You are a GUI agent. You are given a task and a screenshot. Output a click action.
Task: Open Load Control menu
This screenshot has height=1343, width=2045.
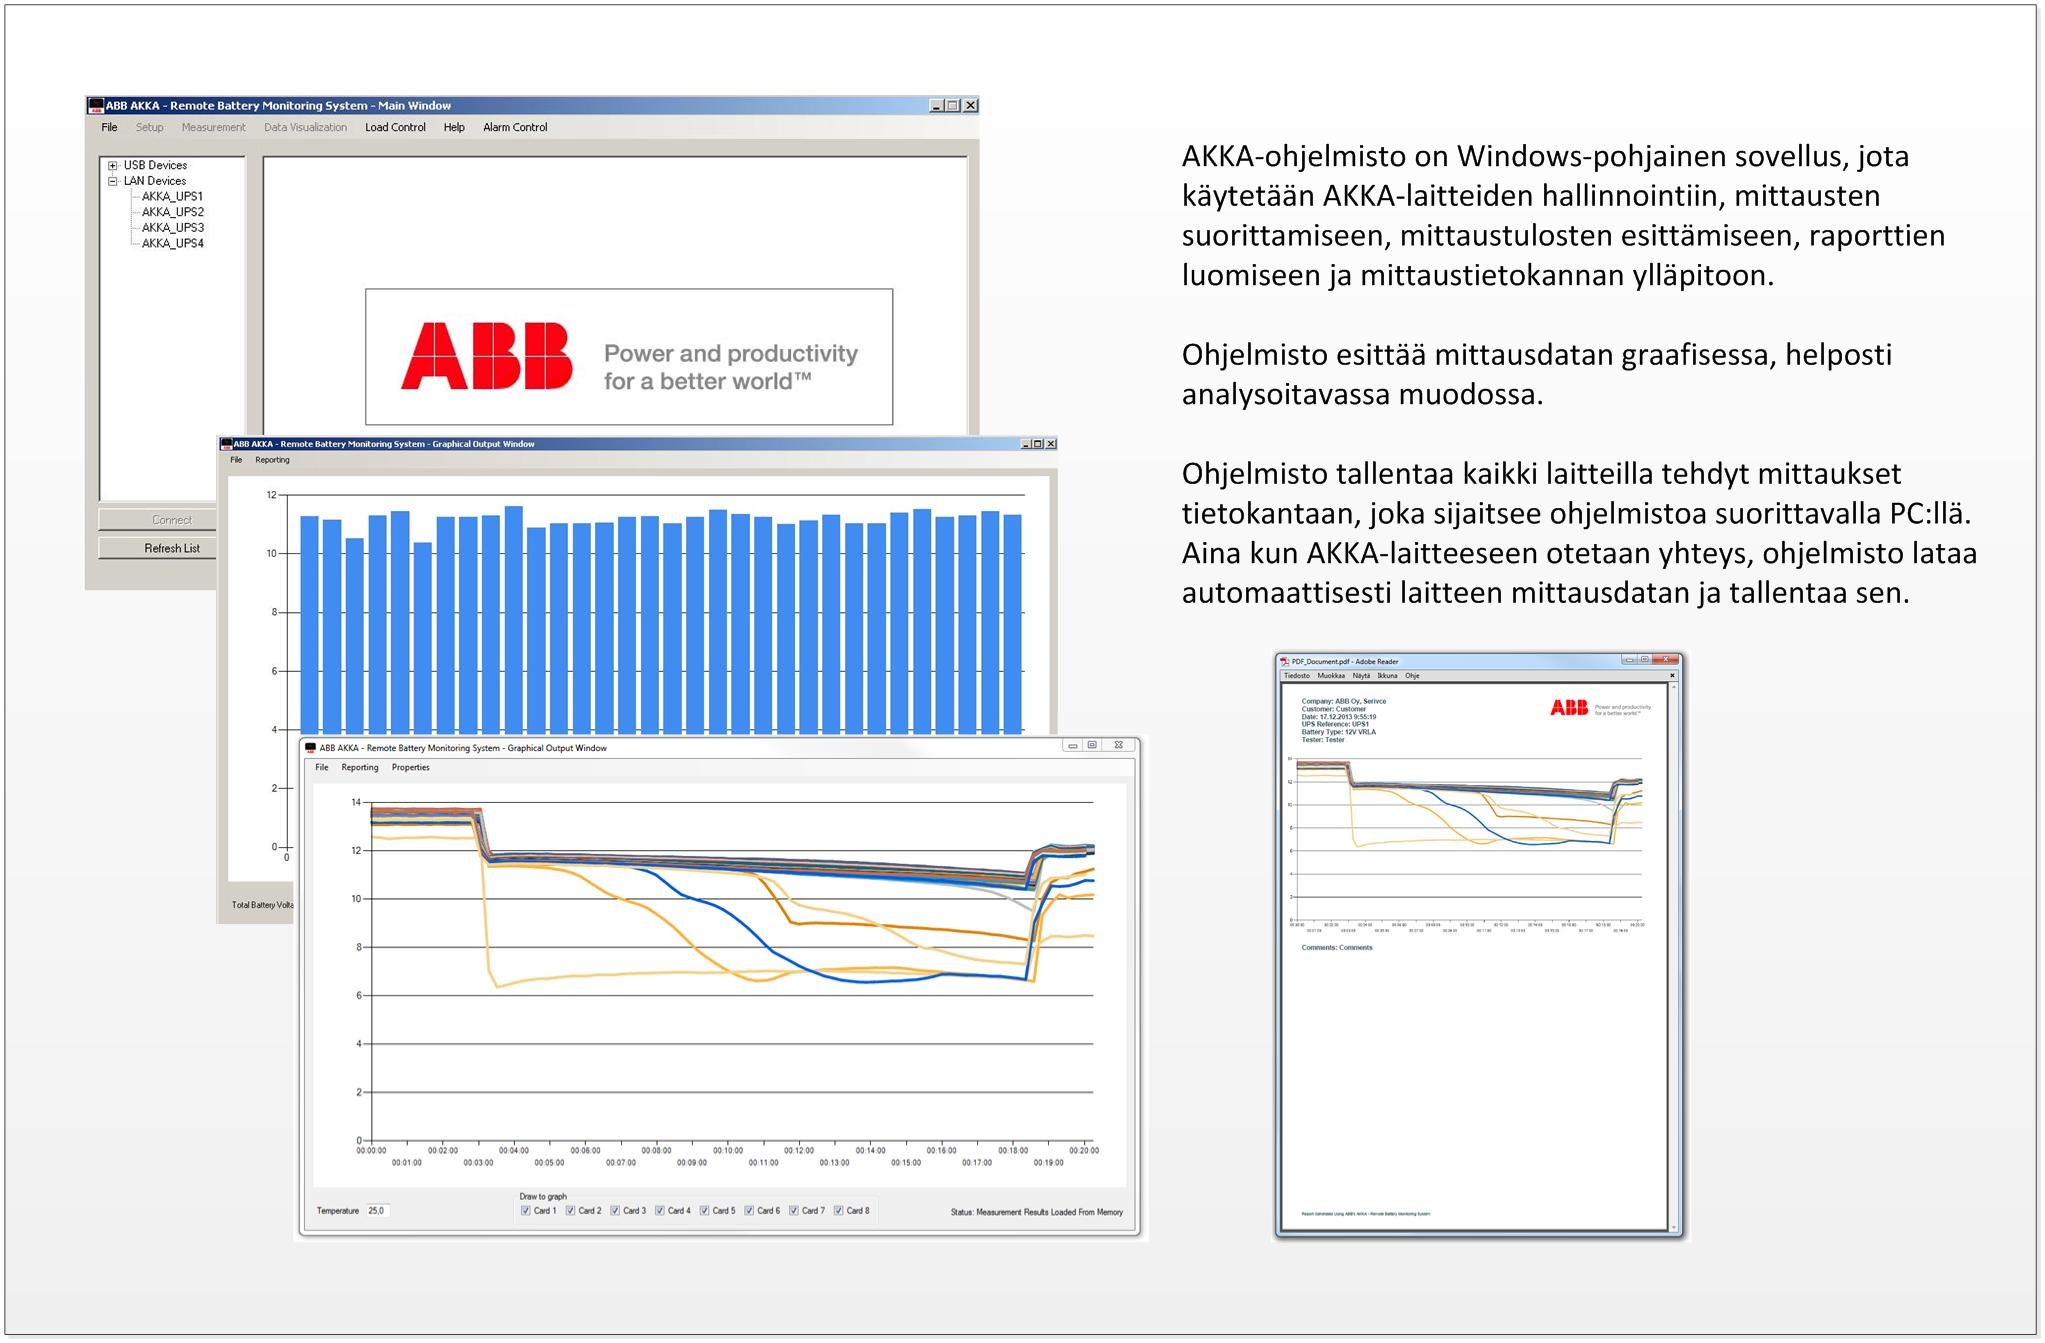(395, 127)
